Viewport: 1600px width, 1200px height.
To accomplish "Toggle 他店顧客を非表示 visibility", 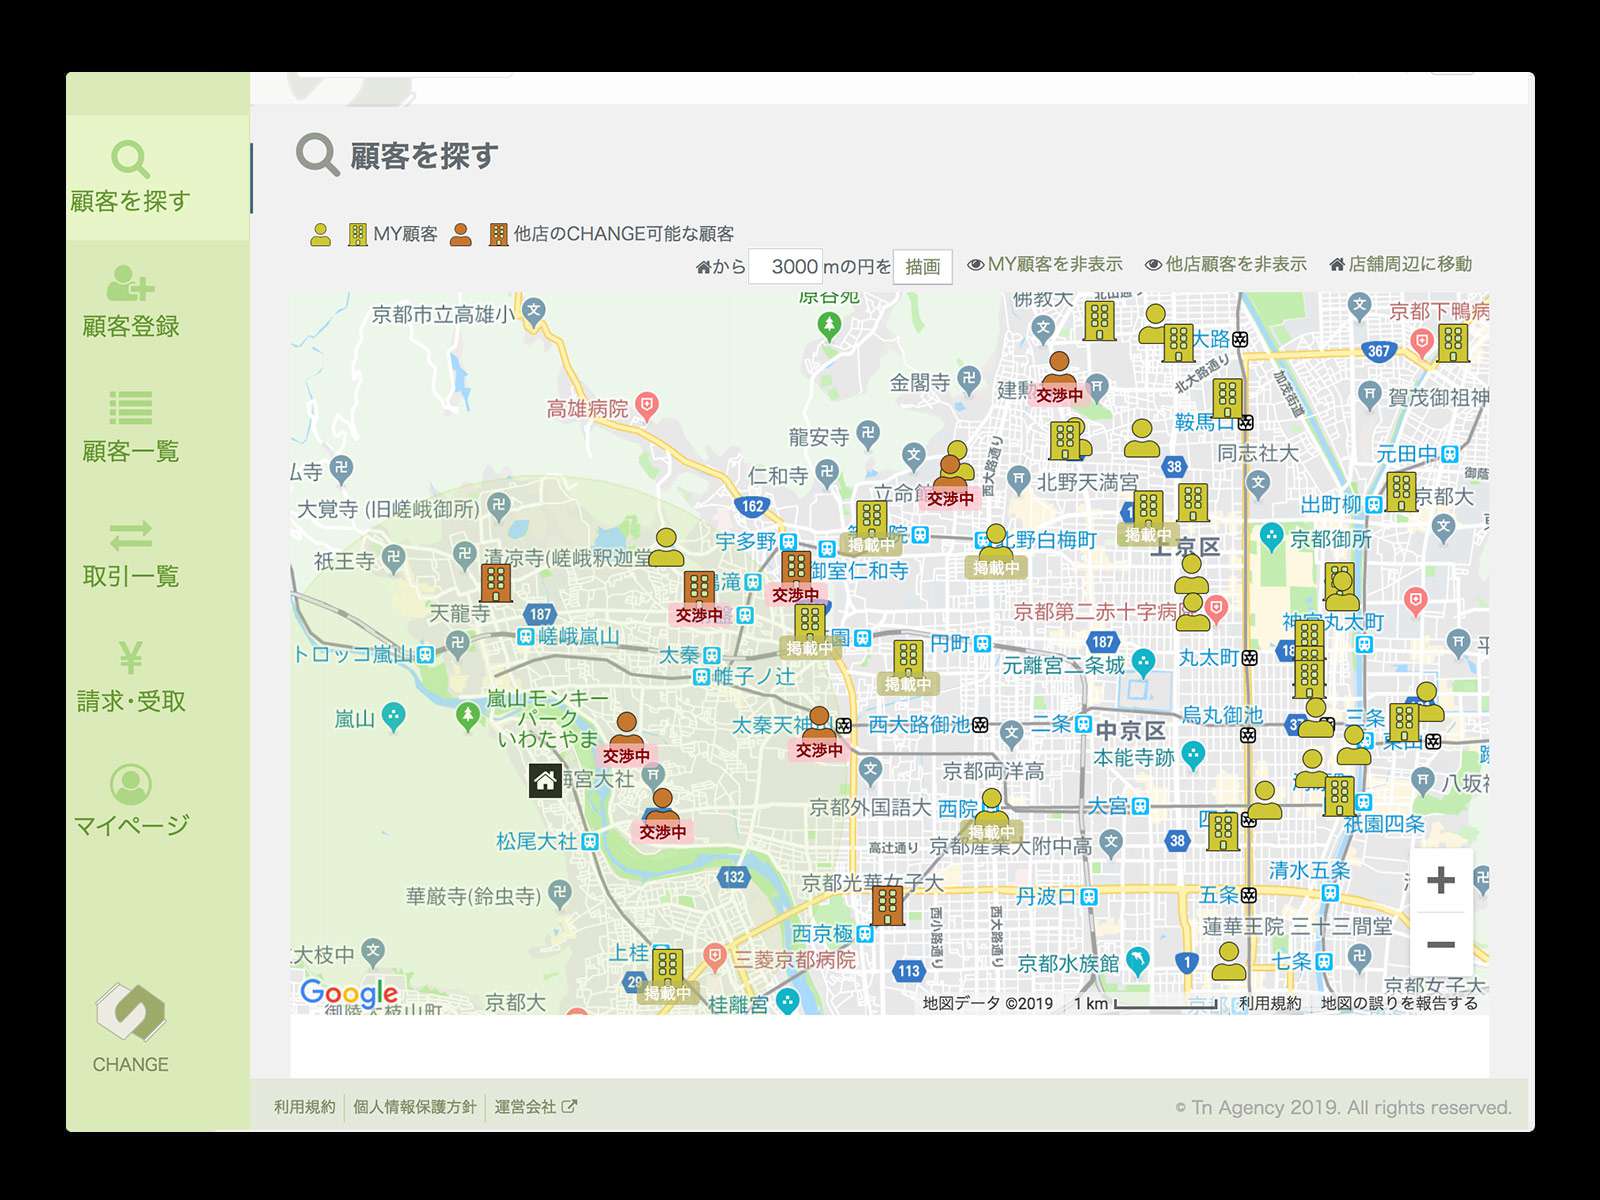I will tap(1226, 264).
